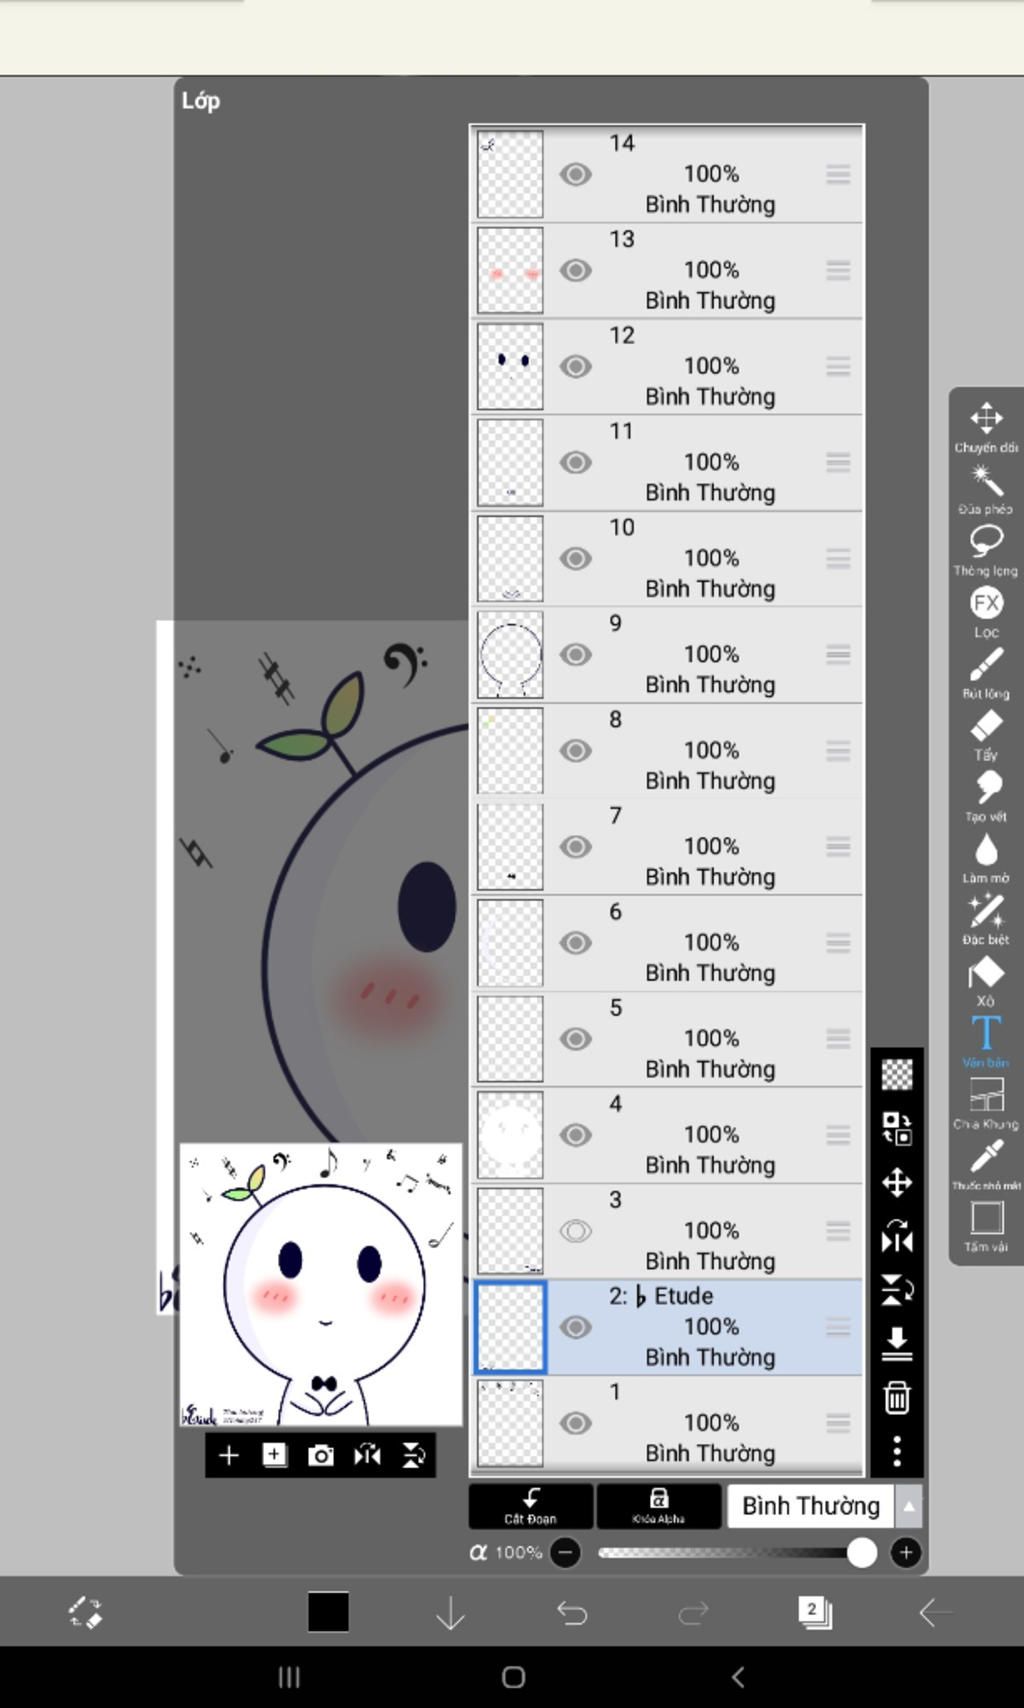Click the down arrow in bottom bar

[450, 1612]
